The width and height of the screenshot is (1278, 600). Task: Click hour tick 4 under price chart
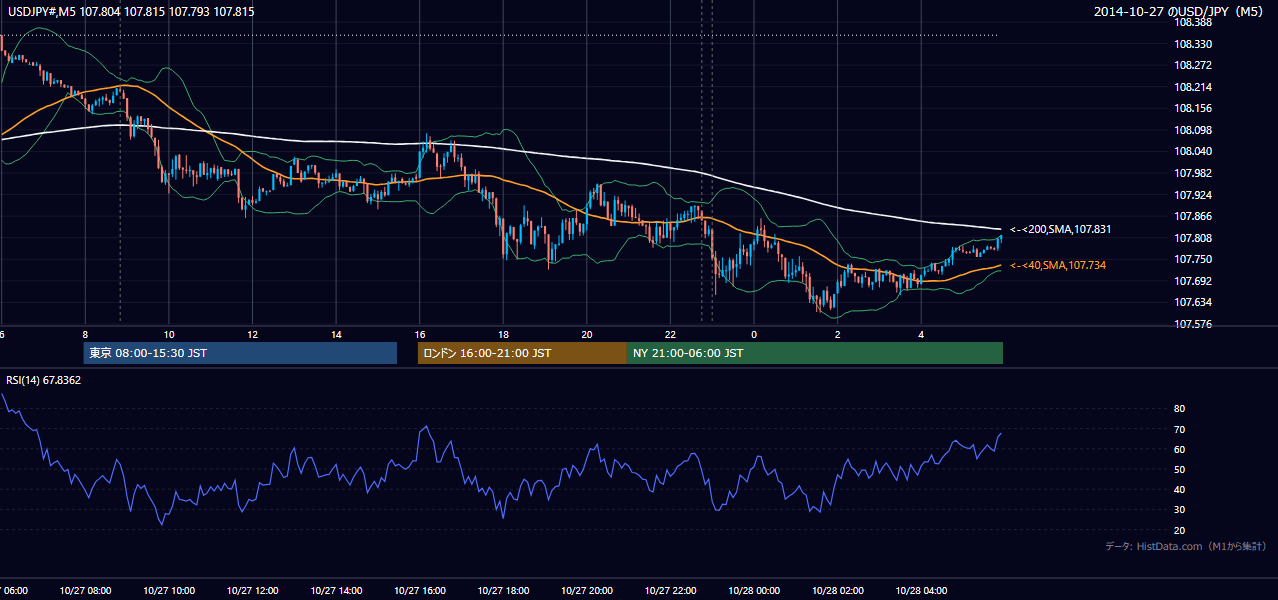tap(921, 335)
